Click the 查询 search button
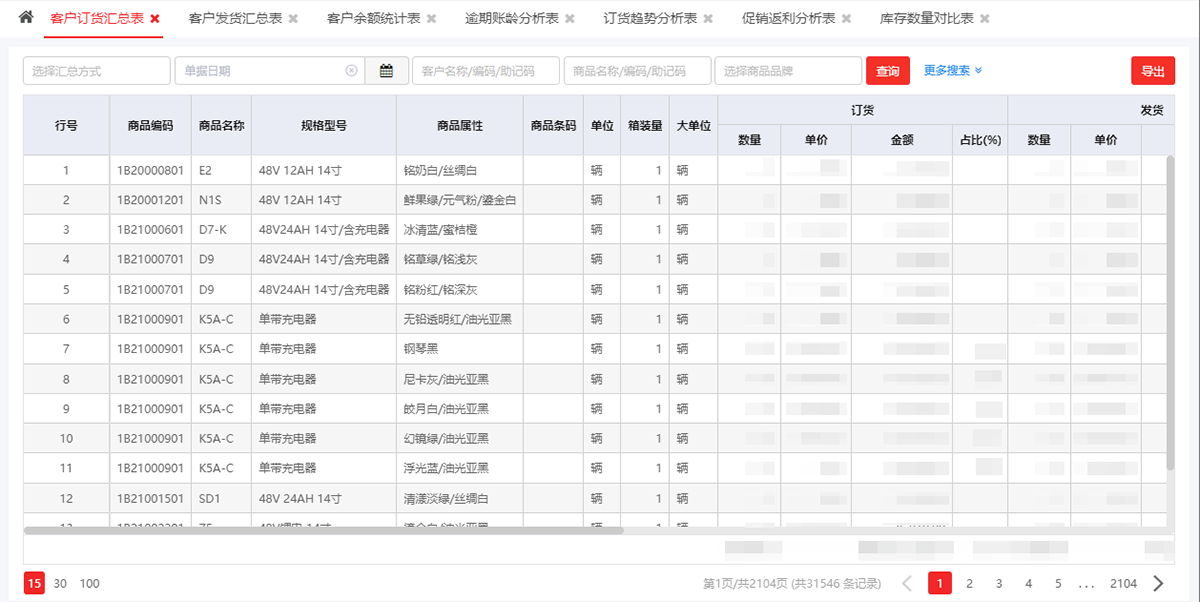 (x=888, y=70)
